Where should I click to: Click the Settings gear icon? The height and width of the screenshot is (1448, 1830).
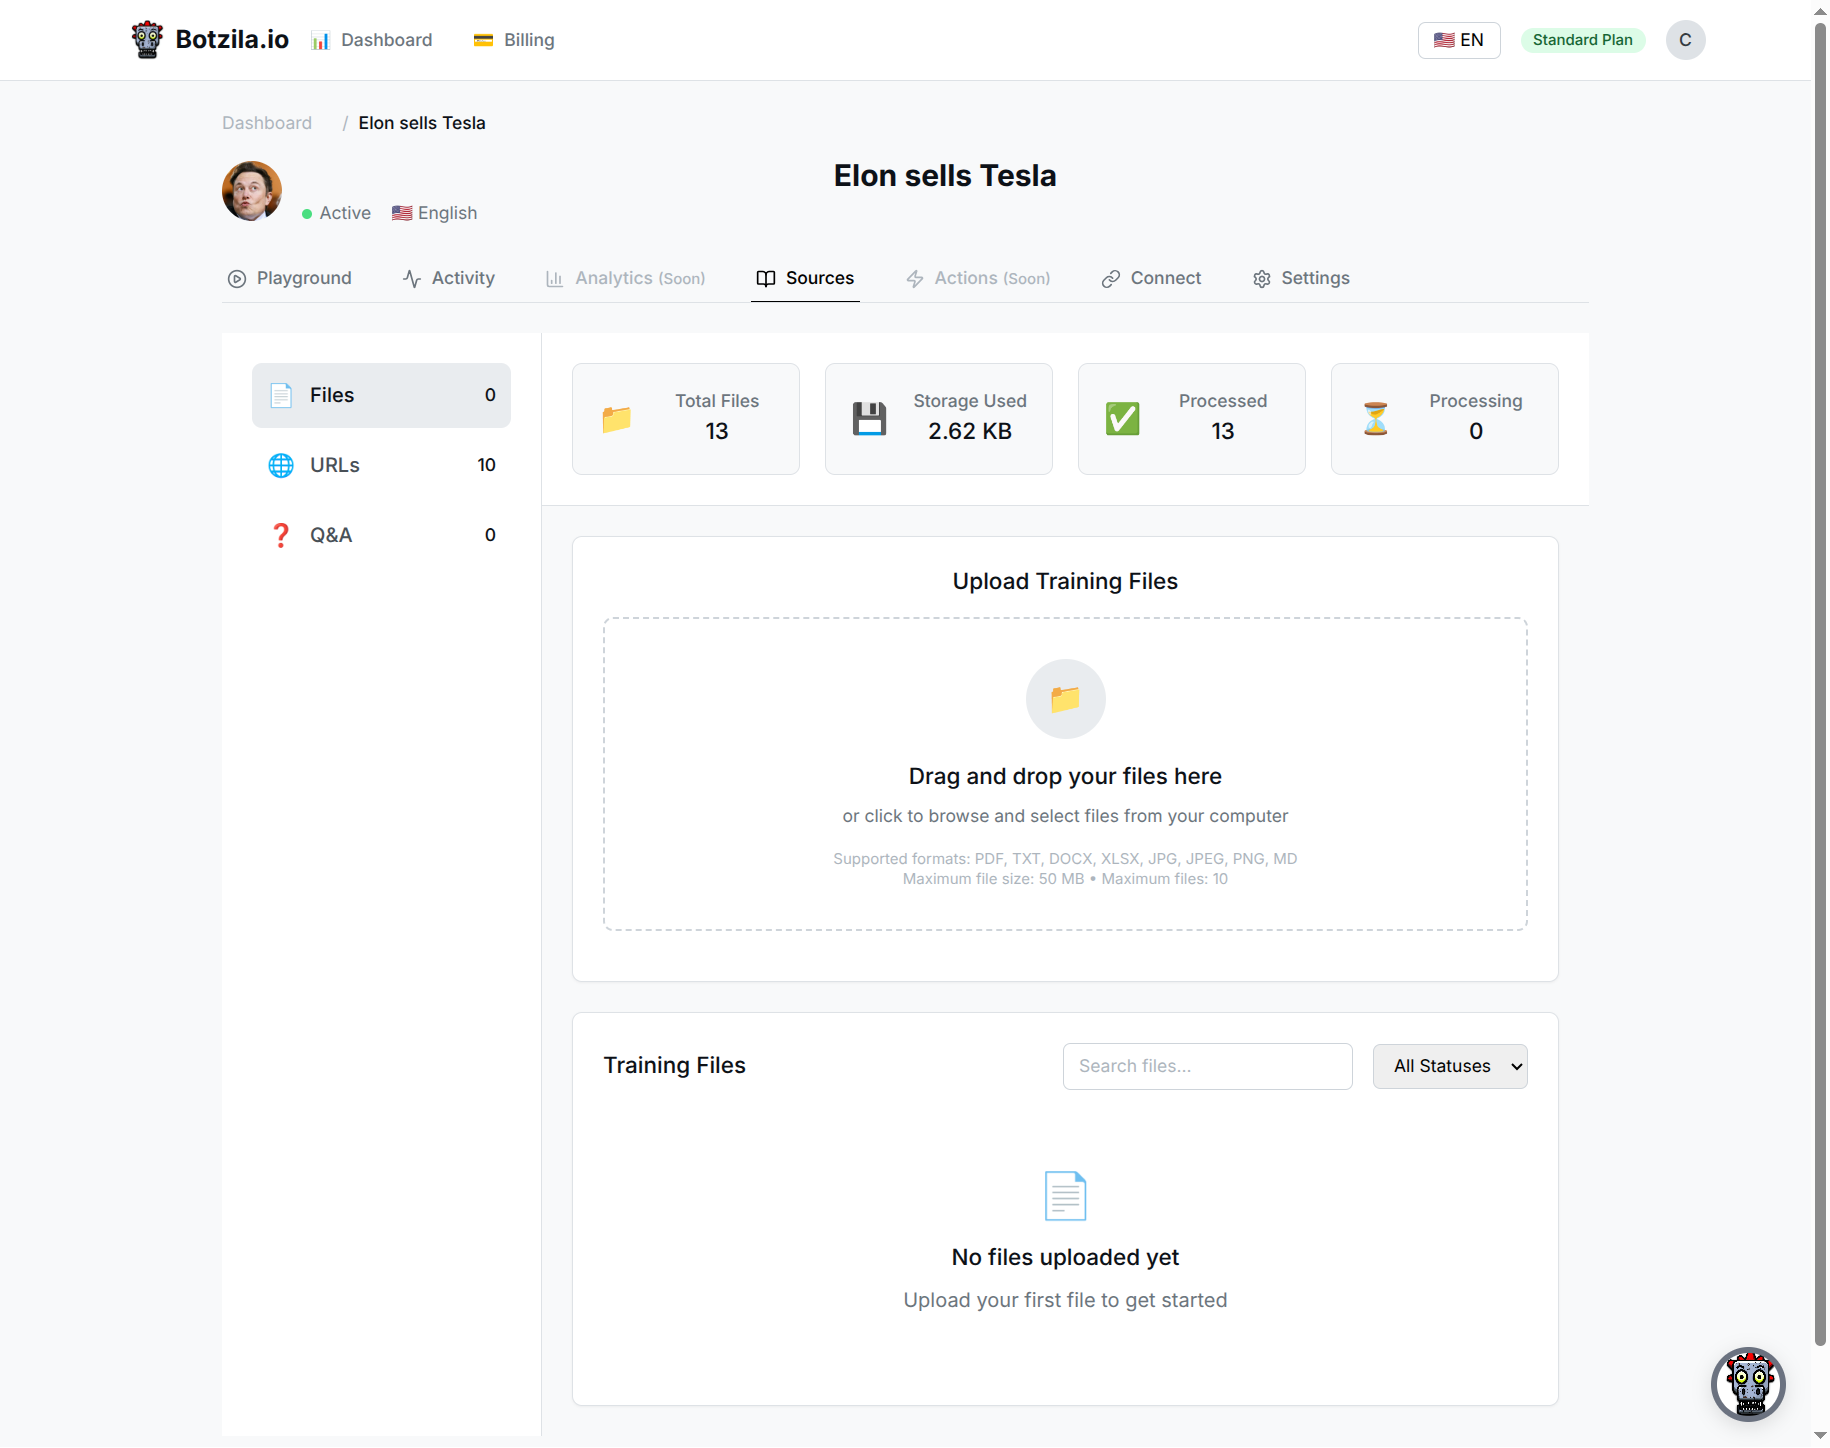click(1262, 279)
